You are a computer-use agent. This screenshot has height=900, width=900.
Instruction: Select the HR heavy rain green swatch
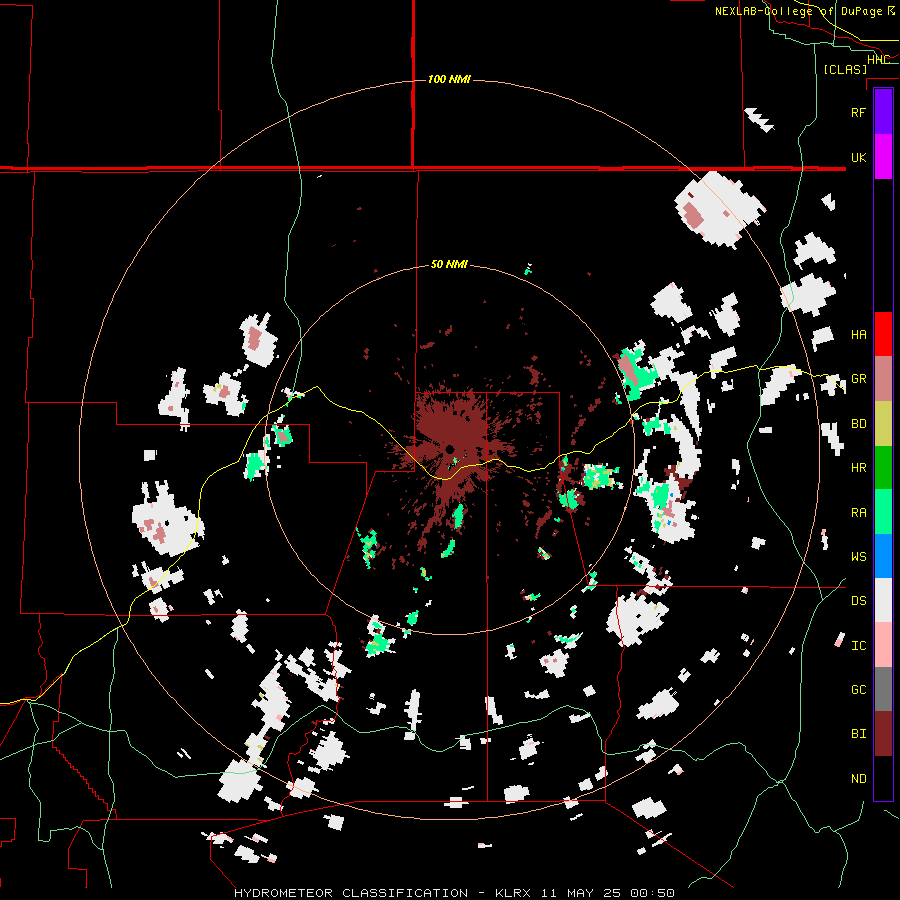[x=883, y=467]
